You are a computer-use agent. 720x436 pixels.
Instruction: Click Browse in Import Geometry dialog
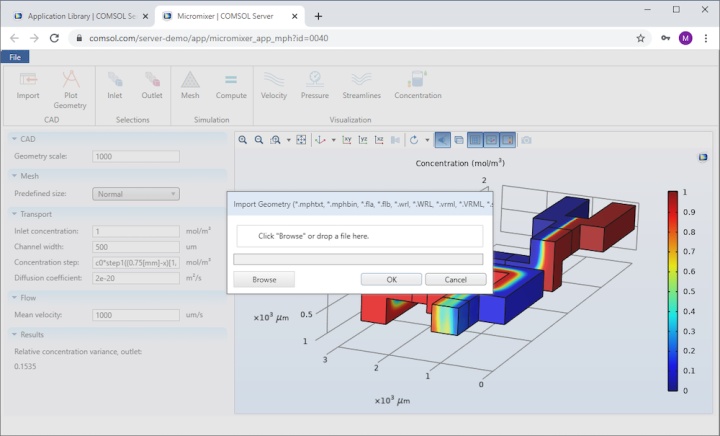point(264,279)
